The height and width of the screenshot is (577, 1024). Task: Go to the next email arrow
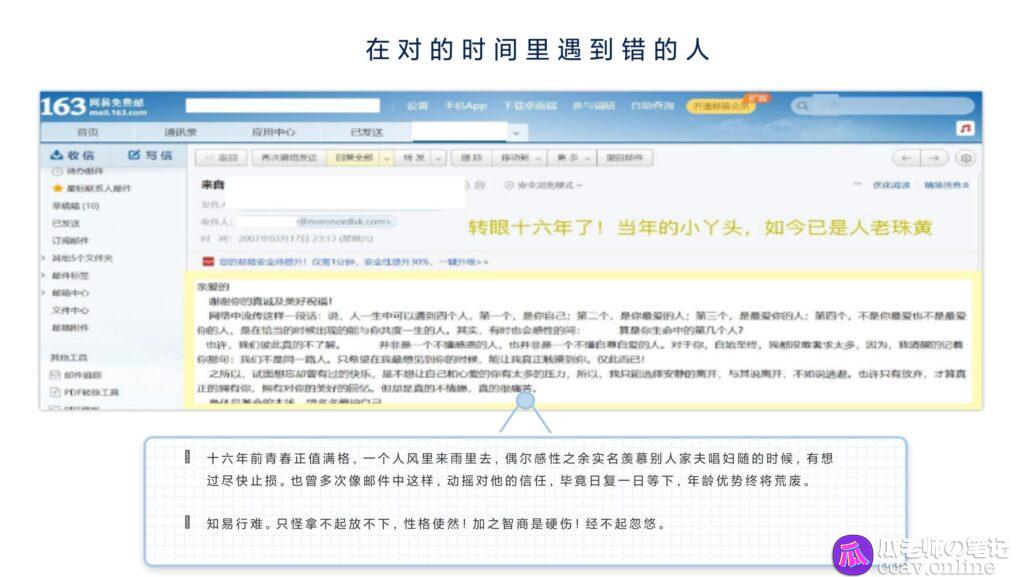(934, 158)
